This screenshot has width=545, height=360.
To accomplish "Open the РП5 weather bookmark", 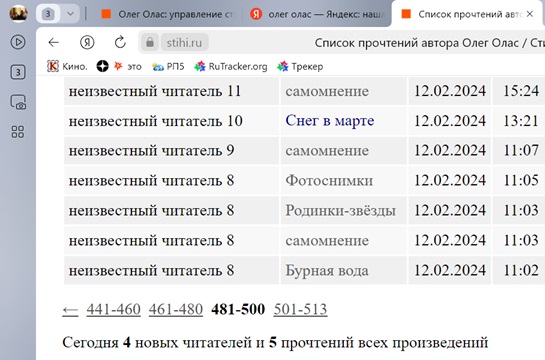I will [x=168, y=66].
